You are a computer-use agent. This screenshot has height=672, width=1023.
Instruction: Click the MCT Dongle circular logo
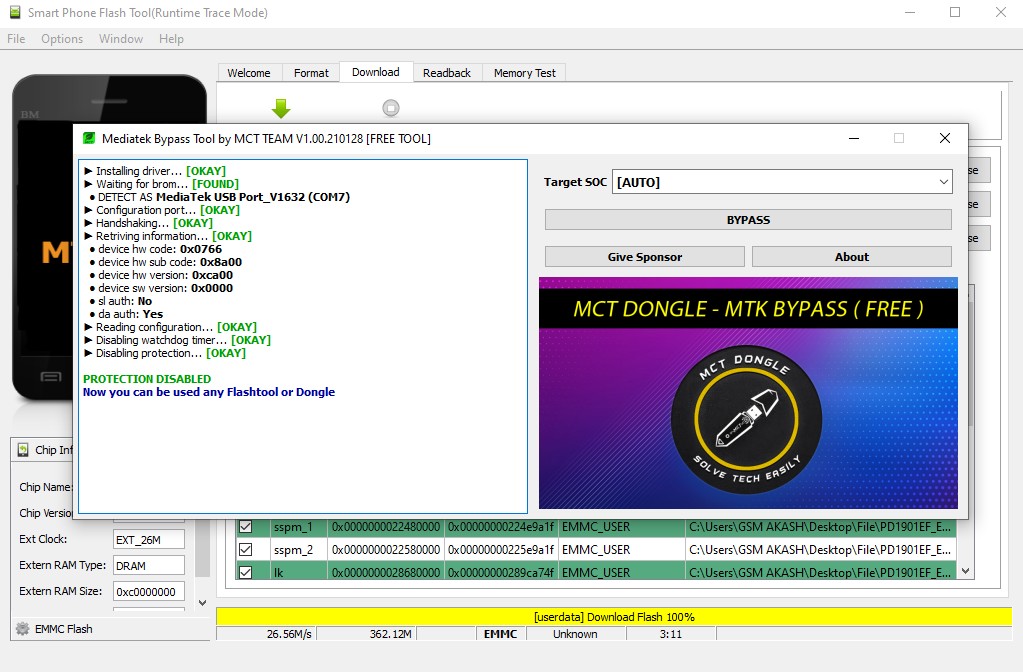(x=746, y=419)
